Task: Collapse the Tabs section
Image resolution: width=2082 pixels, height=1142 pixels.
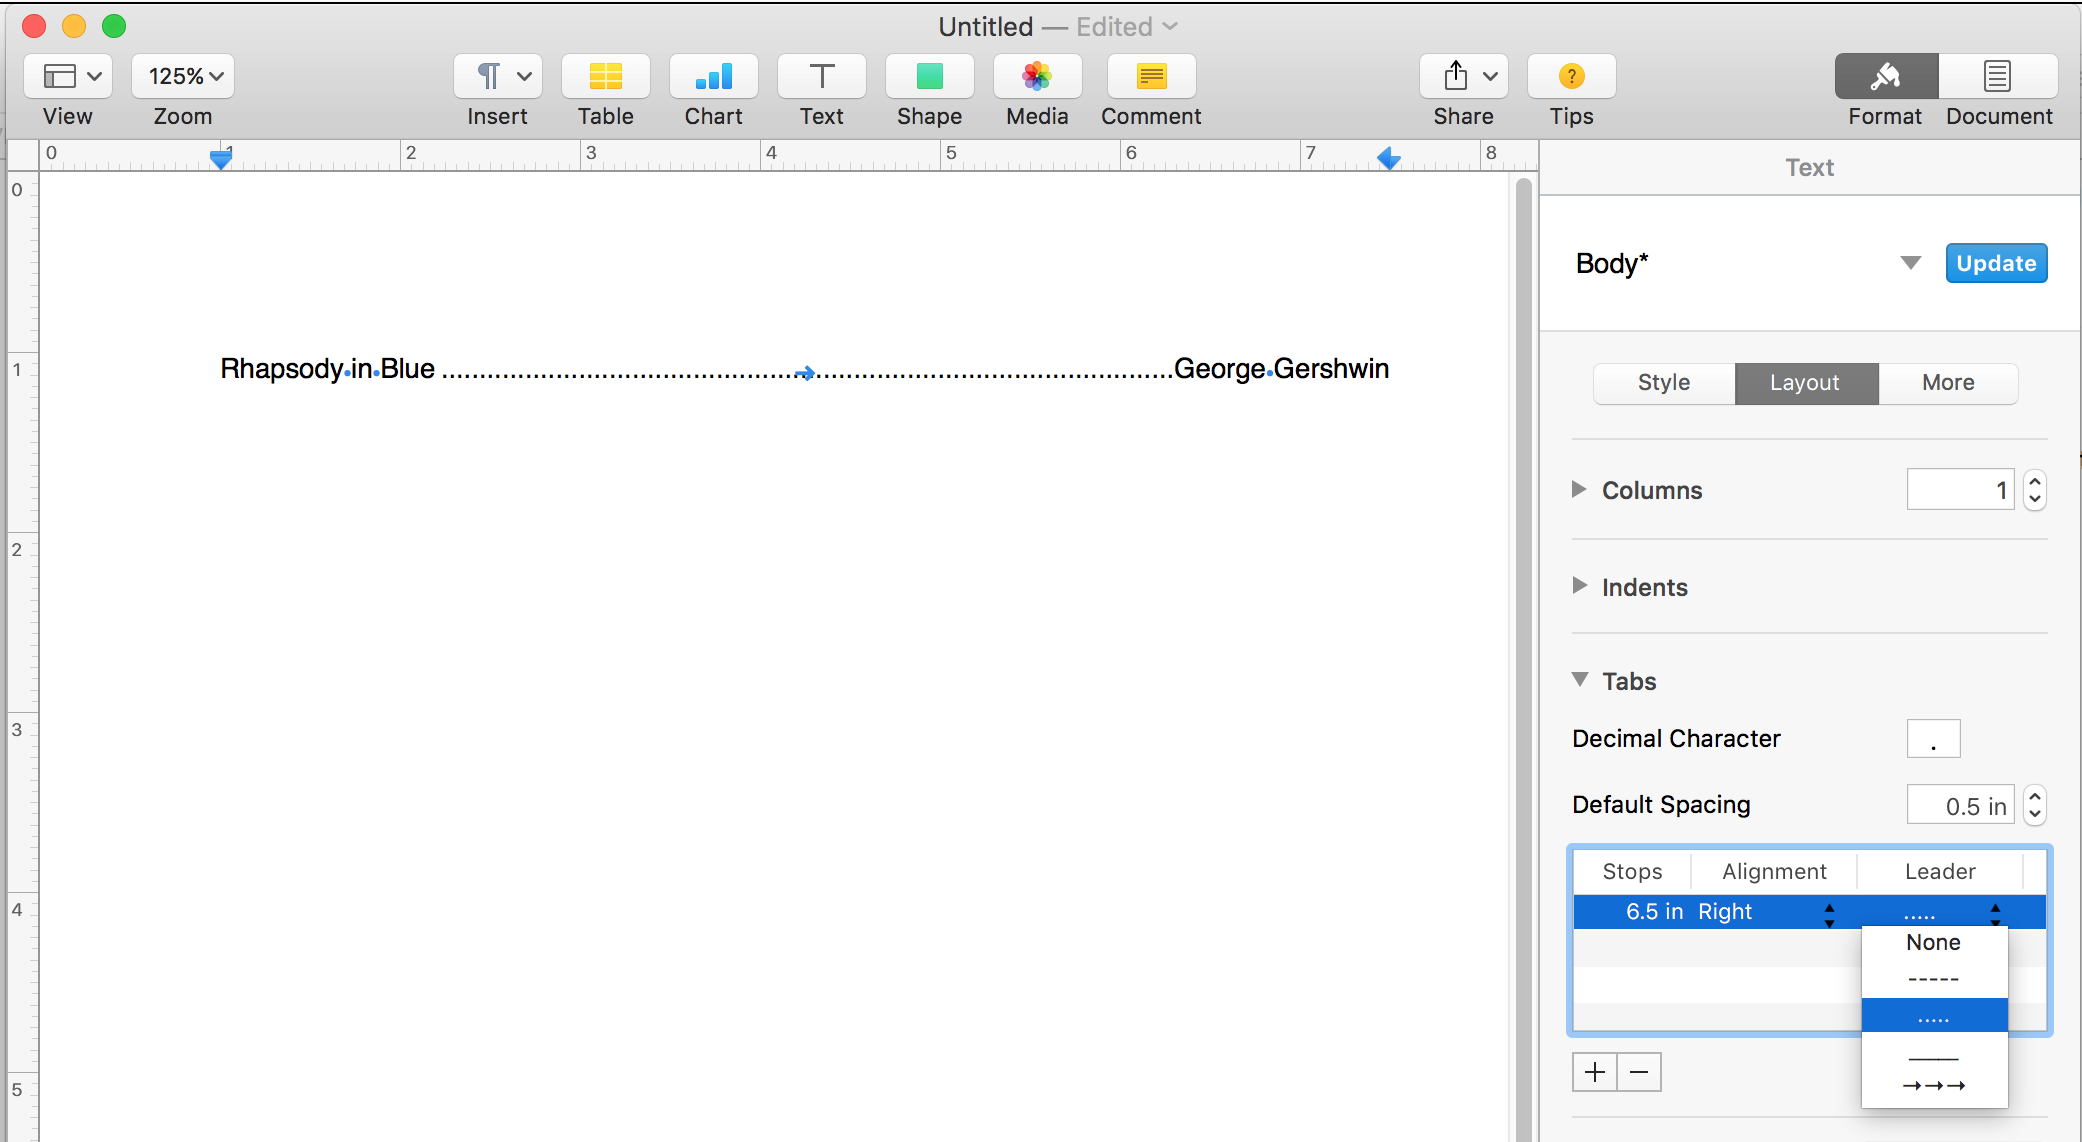Action: pos(1579,680)
